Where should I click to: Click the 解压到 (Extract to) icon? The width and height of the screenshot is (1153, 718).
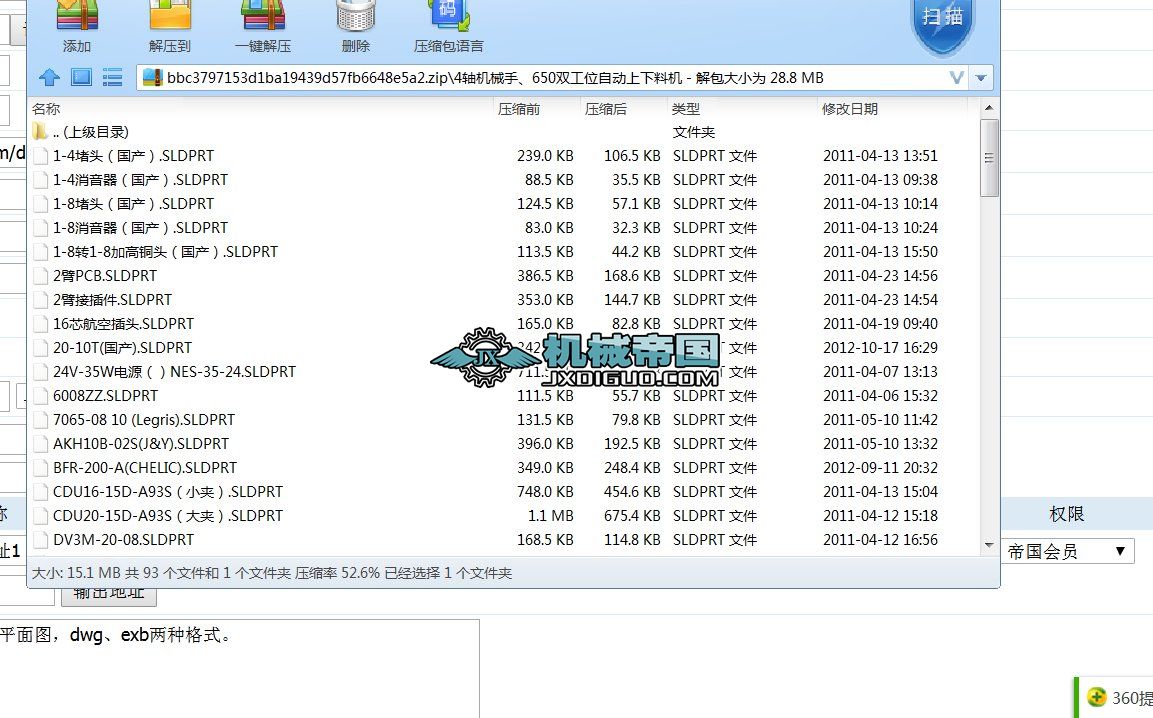tap(170, 16)
